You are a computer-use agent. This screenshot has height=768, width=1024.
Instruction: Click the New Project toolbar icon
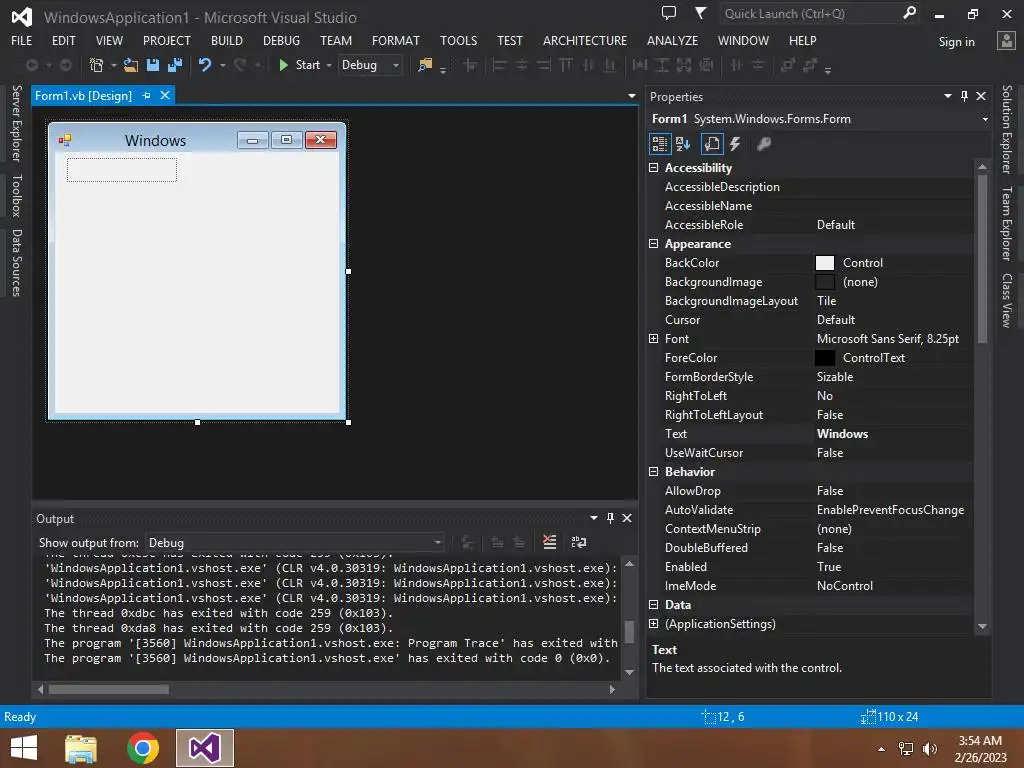pos(97,65)
